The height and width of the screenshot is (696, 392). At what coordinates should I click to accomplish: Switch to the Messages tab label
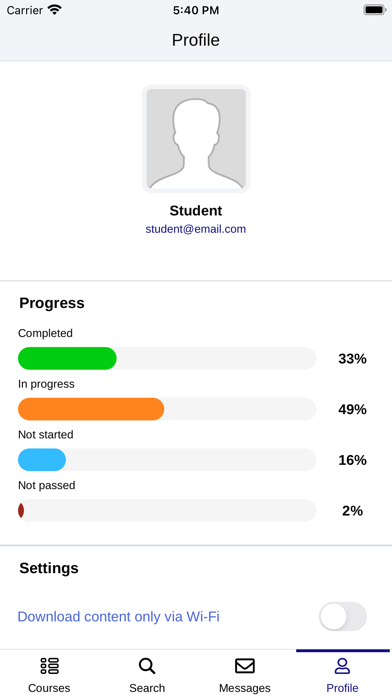(245, 688)
